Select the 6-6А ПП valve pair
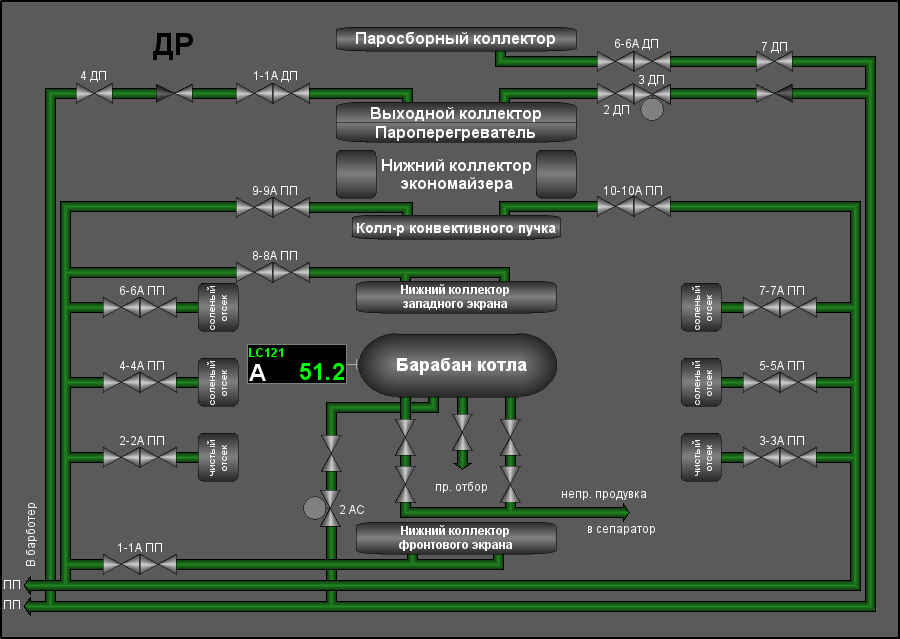 [x=140, y=308]
